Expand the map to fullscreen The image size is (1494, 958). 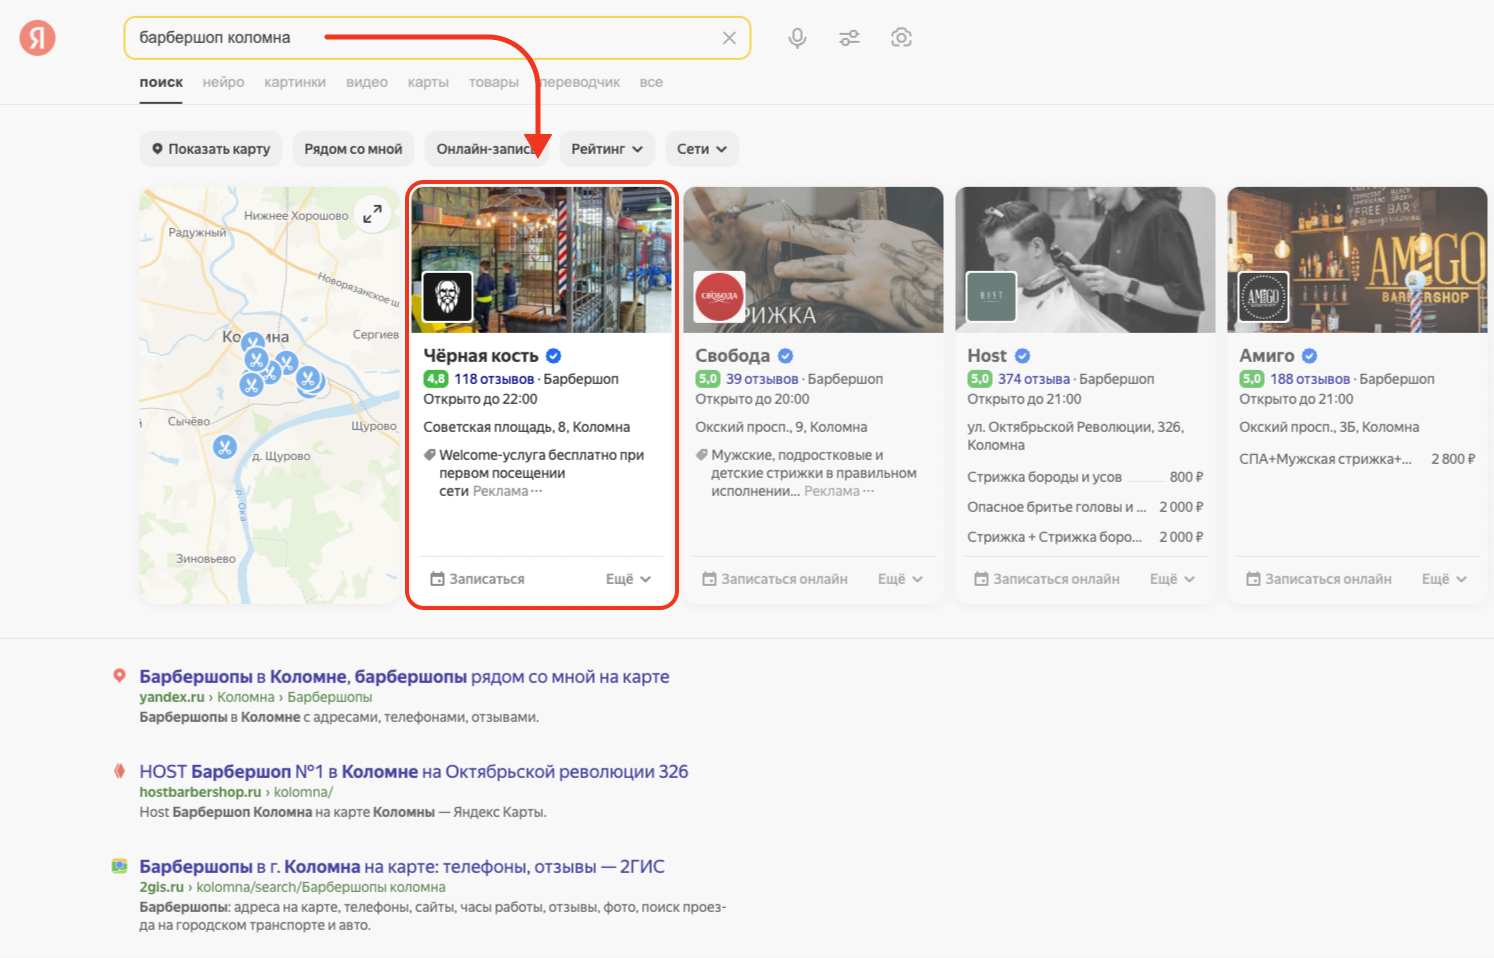(372, 214)
